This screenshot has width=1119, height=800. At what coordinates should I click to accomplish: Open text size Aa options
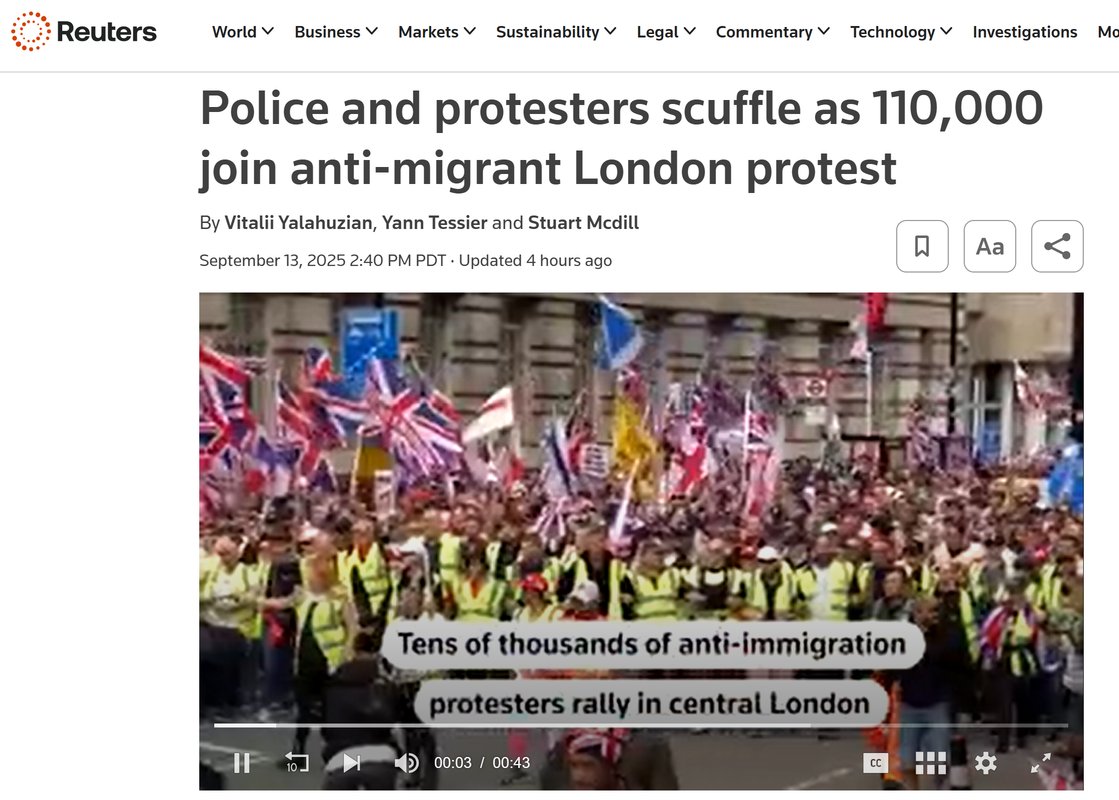[990, 246]
